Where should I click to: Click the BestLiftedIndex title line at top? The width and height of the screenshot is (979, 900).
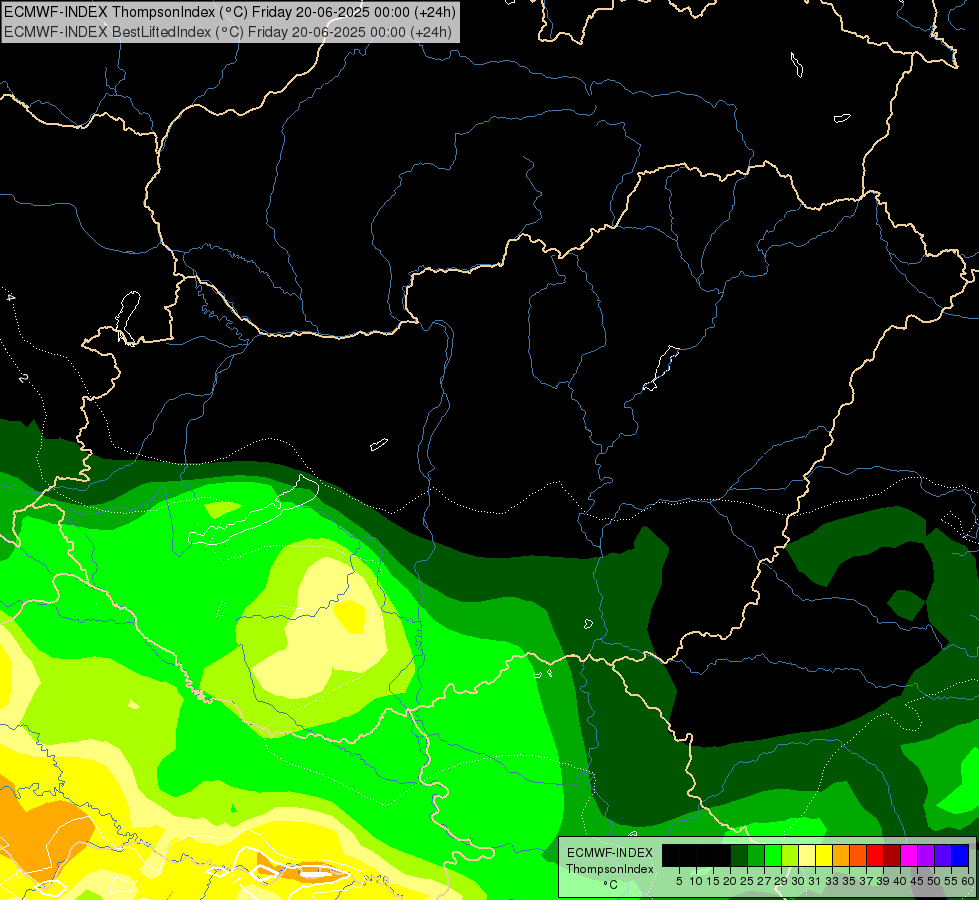point(228,31)
